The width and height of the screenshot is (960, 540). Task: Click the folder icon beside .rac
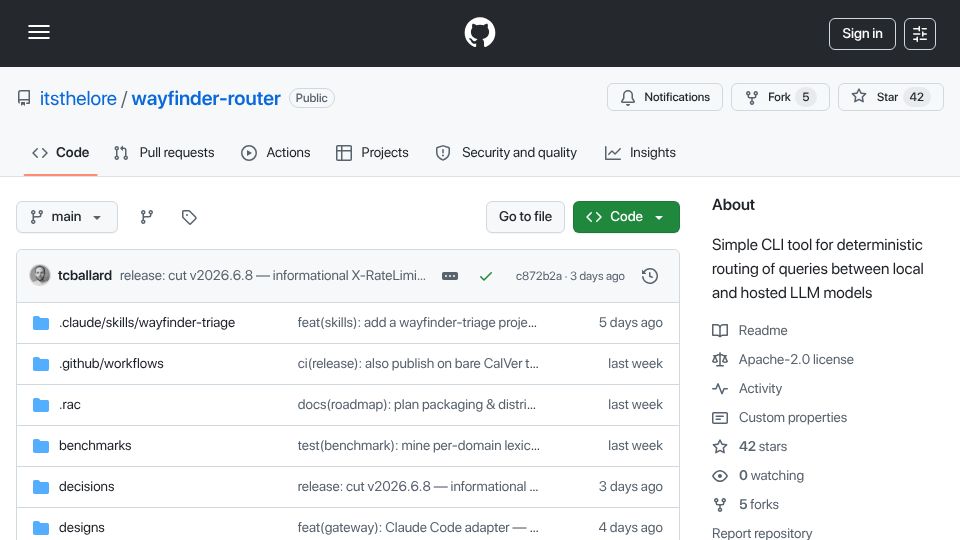pyautogui.click(x=41, y=405)
